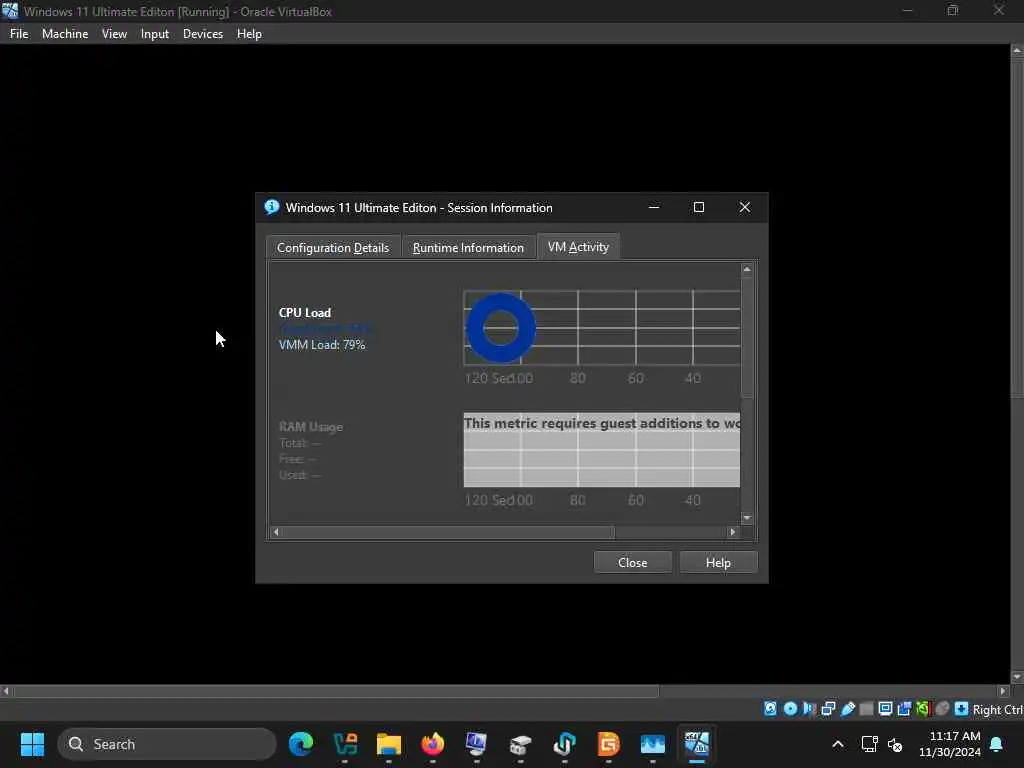
Task: Click the recording indicator in status bar
Action: (904, 709)
